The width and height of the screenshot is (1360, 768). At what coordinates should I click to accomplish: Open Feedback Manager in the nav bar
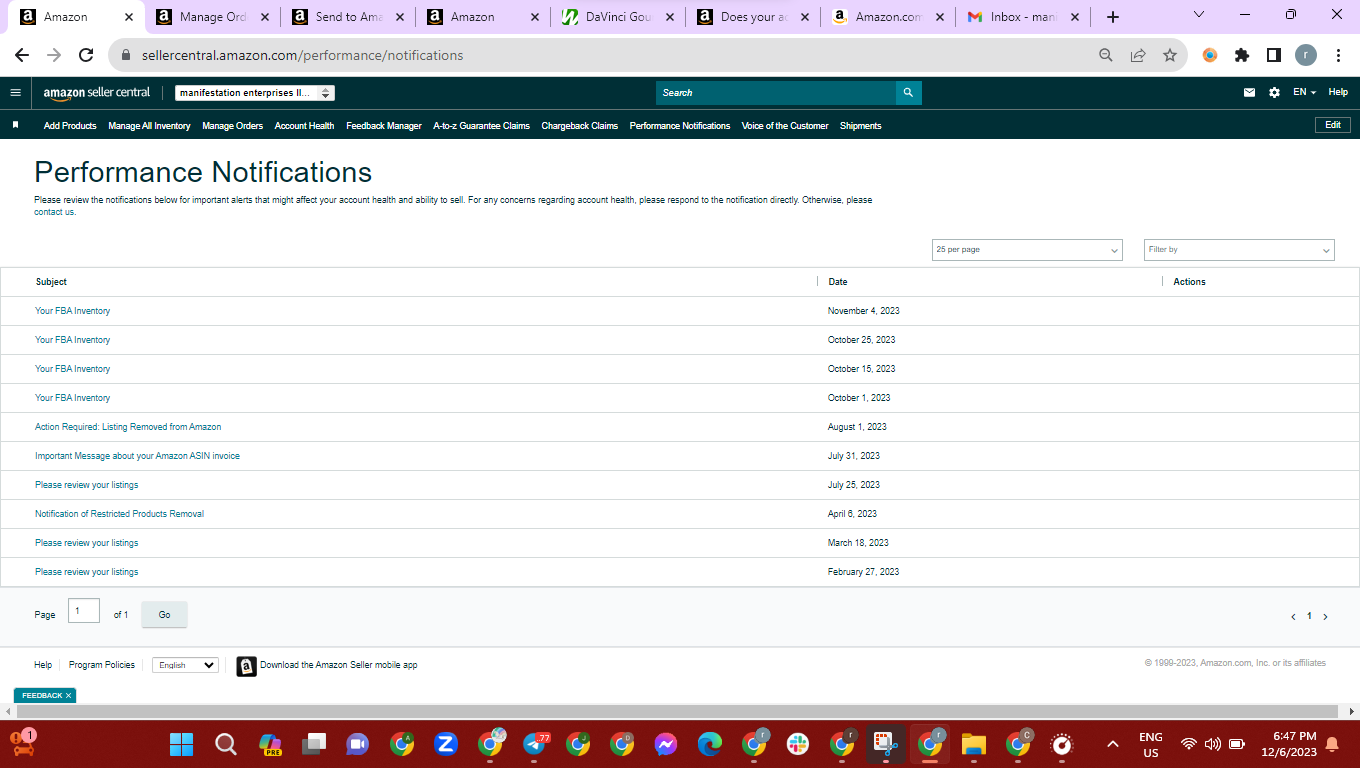[x=384, y=126]
